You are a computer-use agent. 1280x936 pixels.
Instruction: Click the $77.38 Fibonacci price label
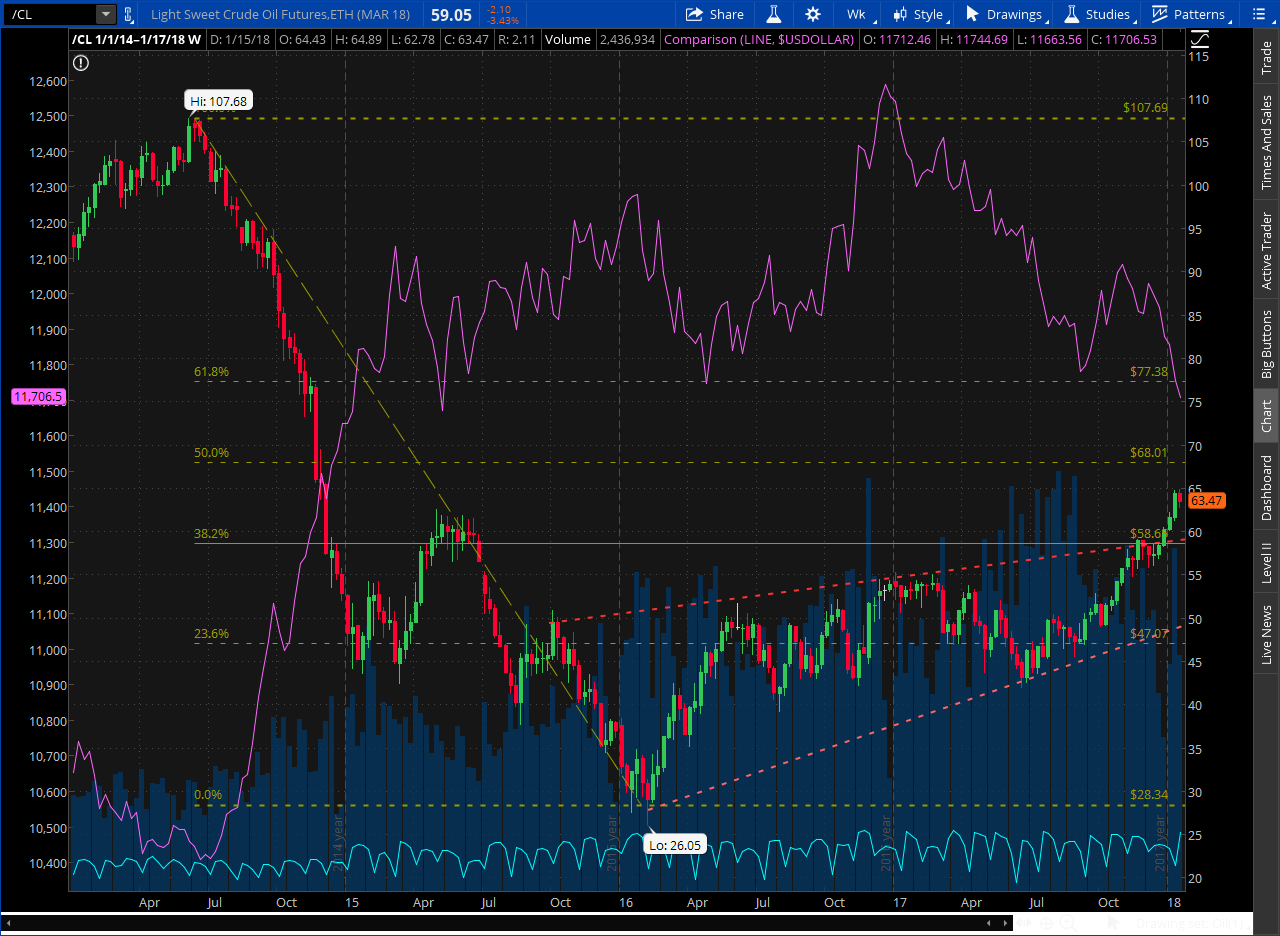pyautogui.click(x=1149, y=371)
